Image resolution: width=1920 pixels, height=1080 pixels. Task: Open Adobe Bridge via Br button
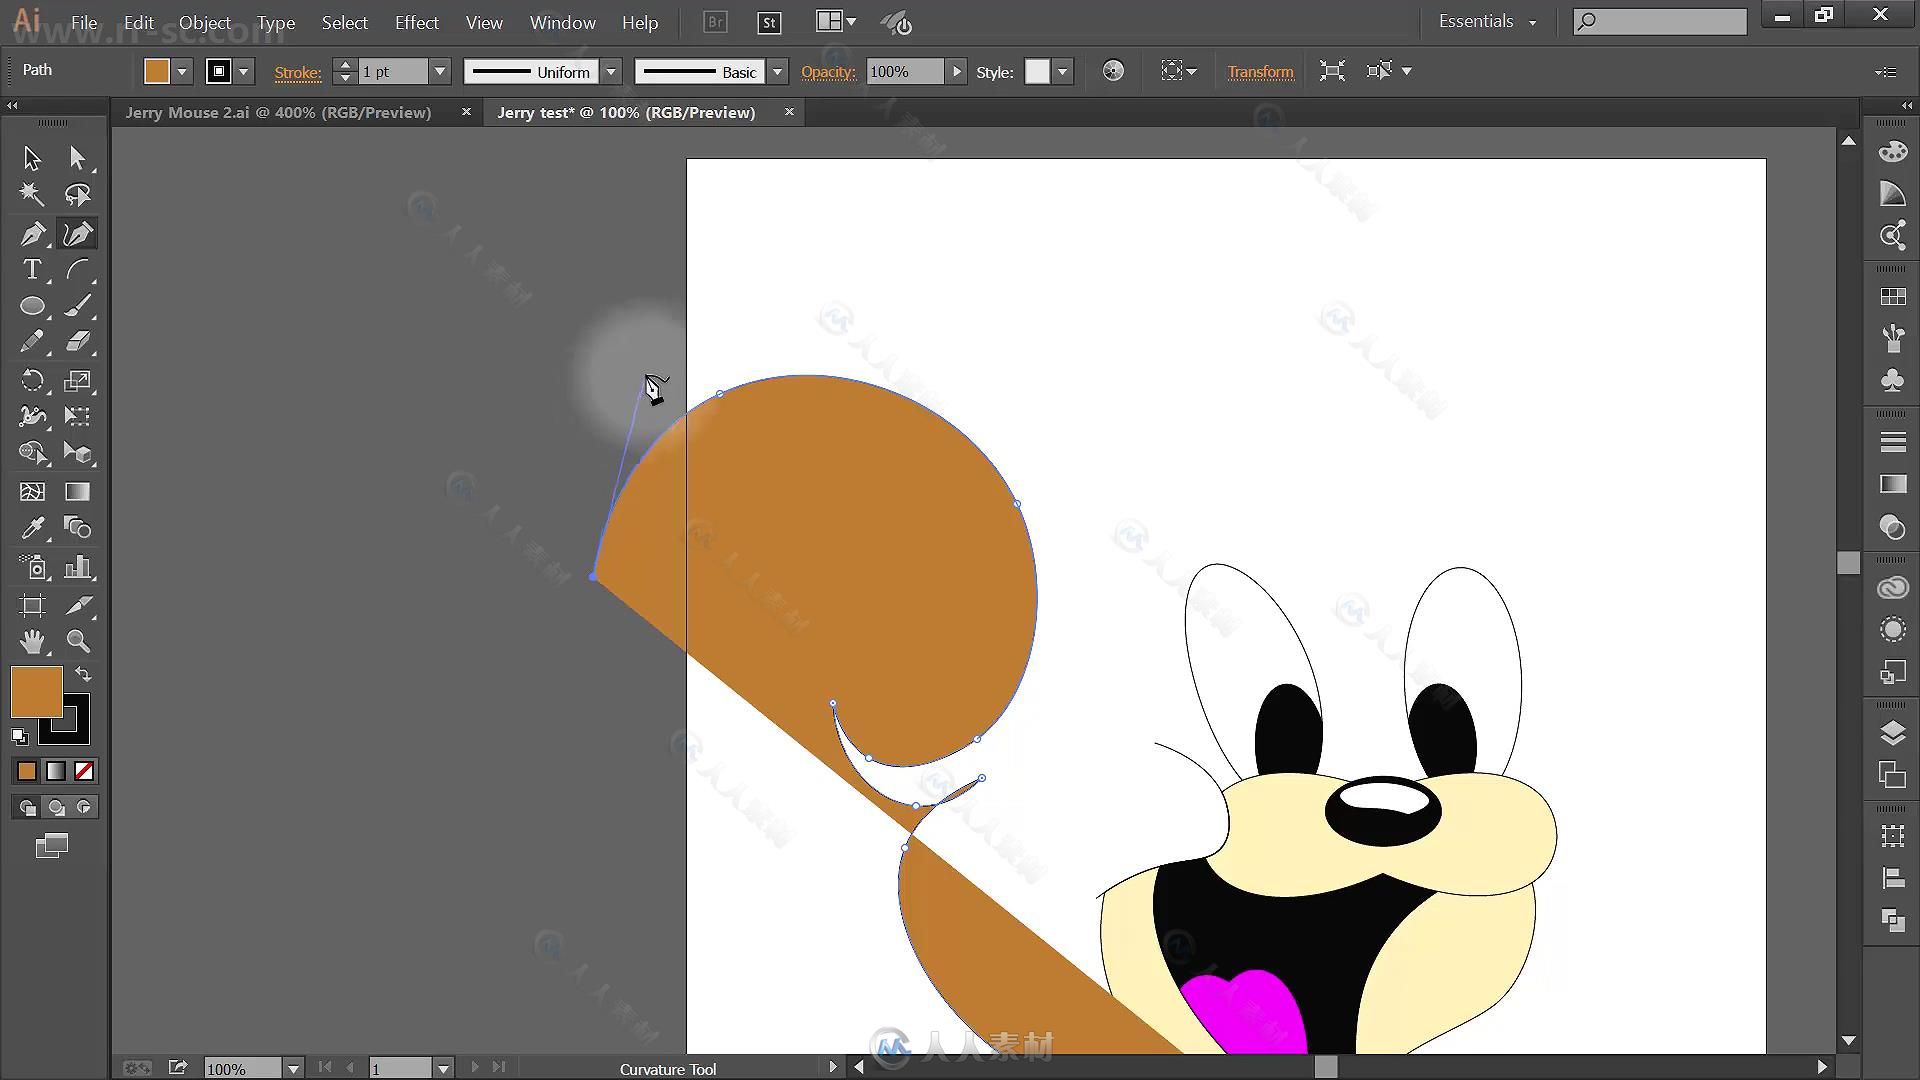coord(715,23)
